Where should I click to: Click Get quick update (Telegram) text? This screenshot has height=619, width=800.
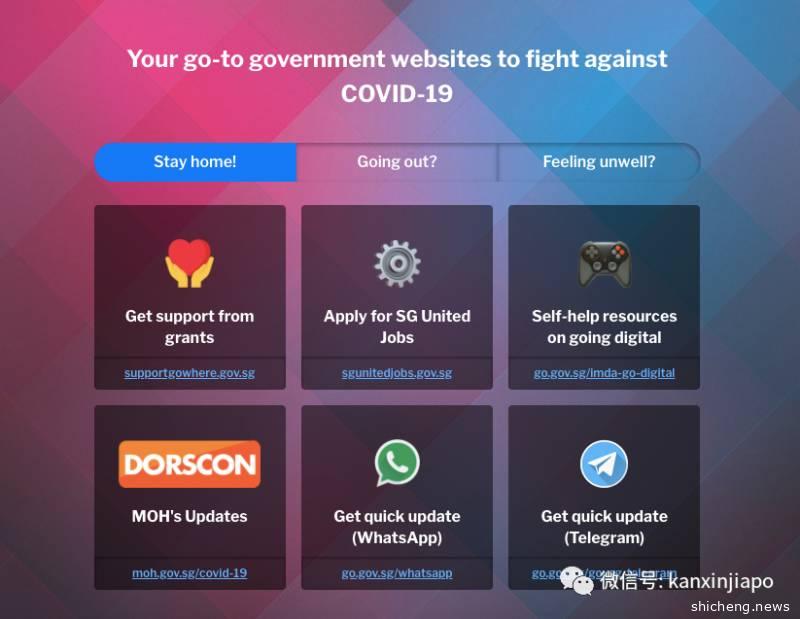pyautogui.click(x=604, y=527)
